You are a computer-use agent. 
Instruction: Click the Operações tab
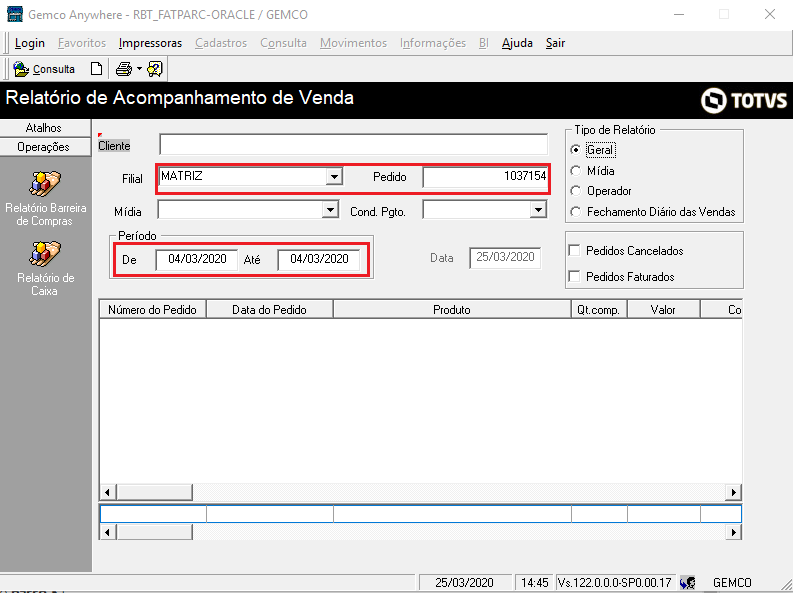click(45, 147)
